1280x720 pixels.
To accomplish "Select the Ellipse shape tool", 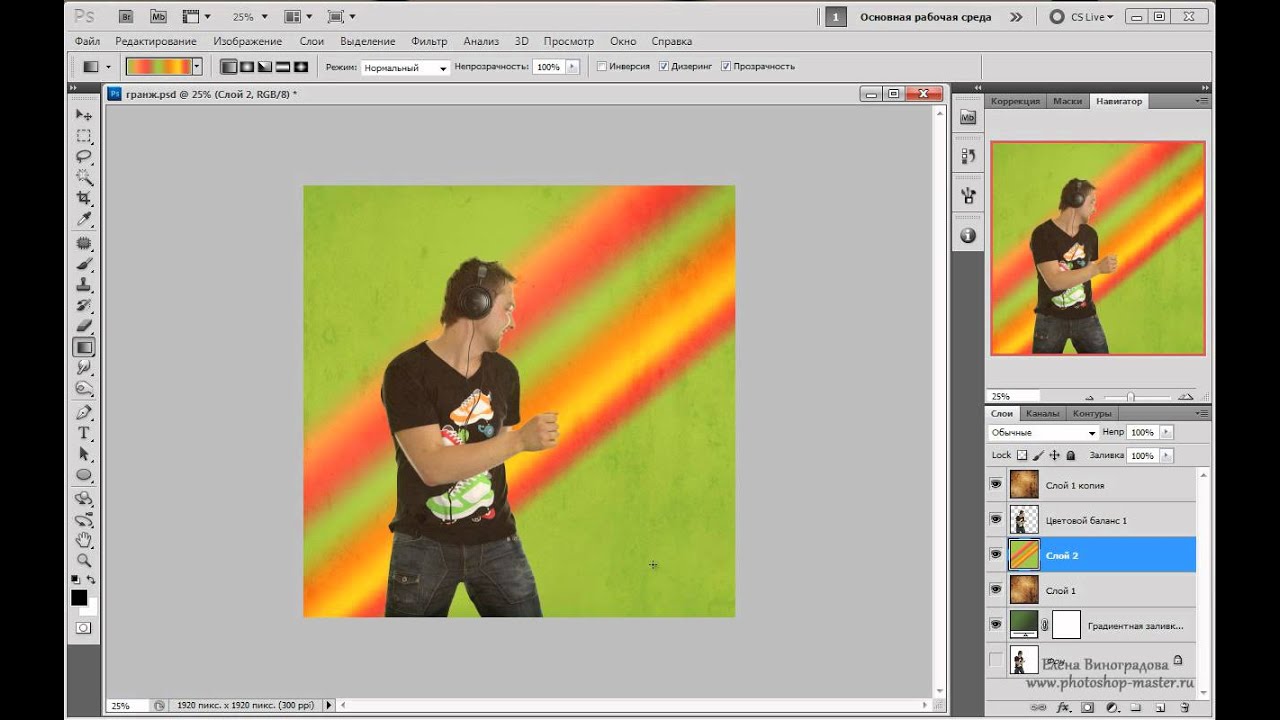I will click(84, 476).
